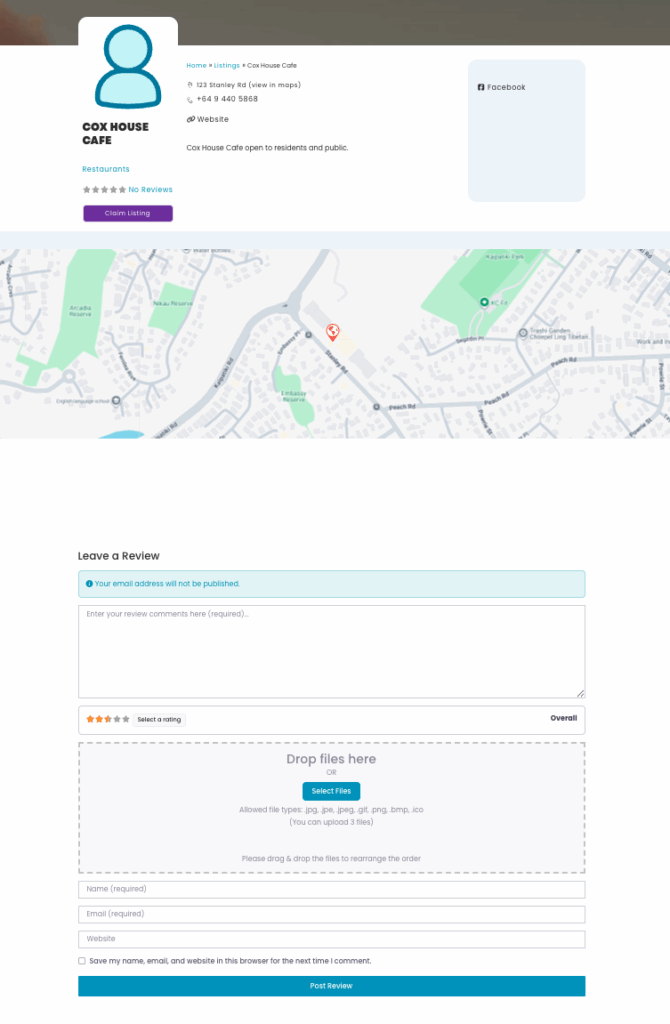Click the location icon beside 123 Stanley Rd
The width and height of the screenshot is (670, 1024).
190,86
